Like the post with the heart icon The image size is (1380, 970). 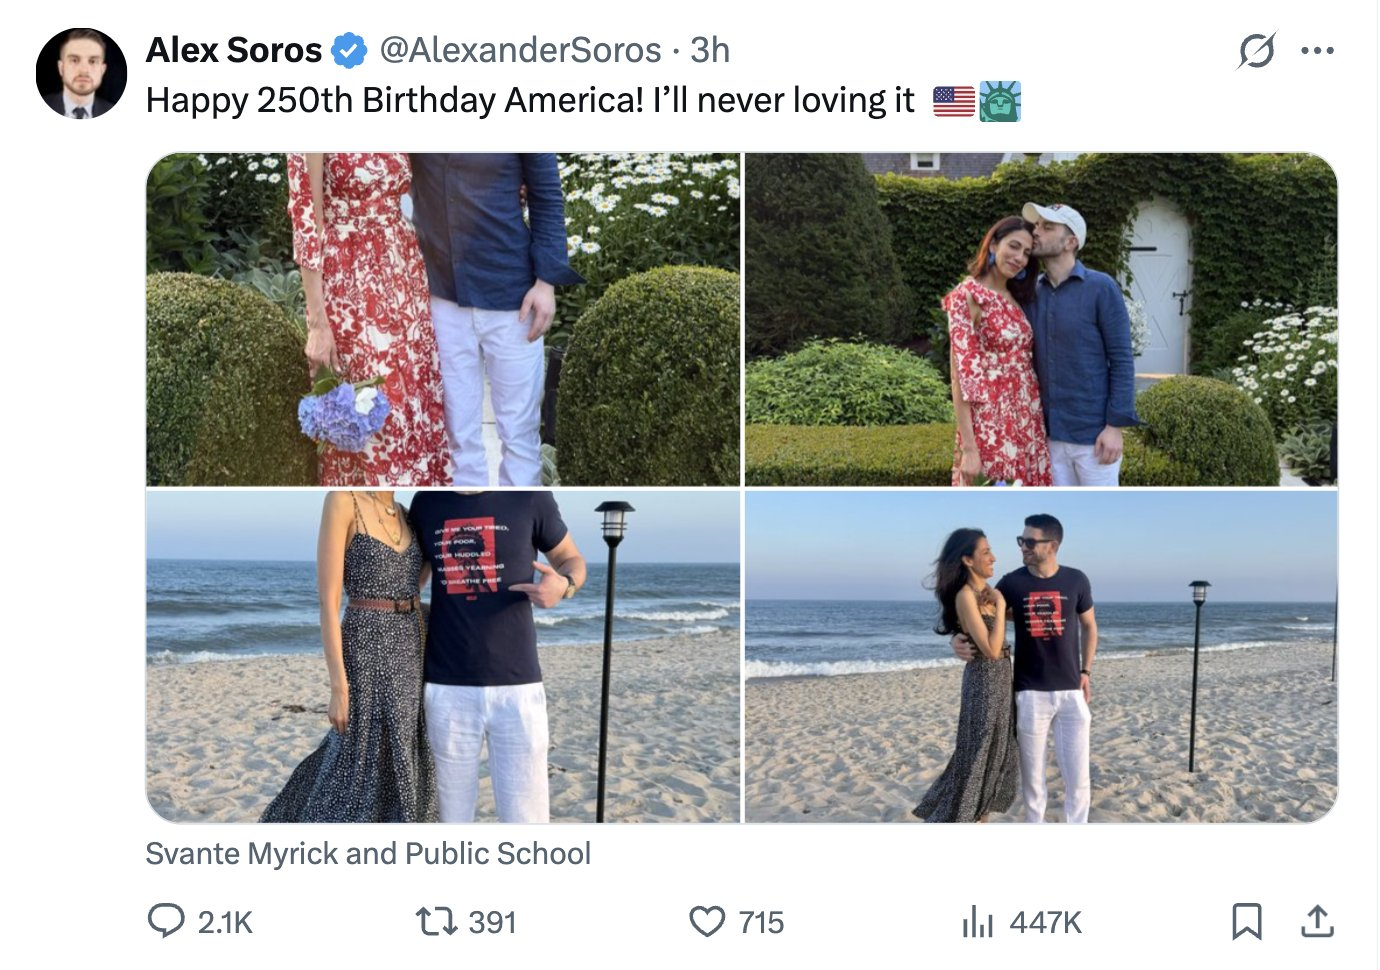tap(707, 921)
